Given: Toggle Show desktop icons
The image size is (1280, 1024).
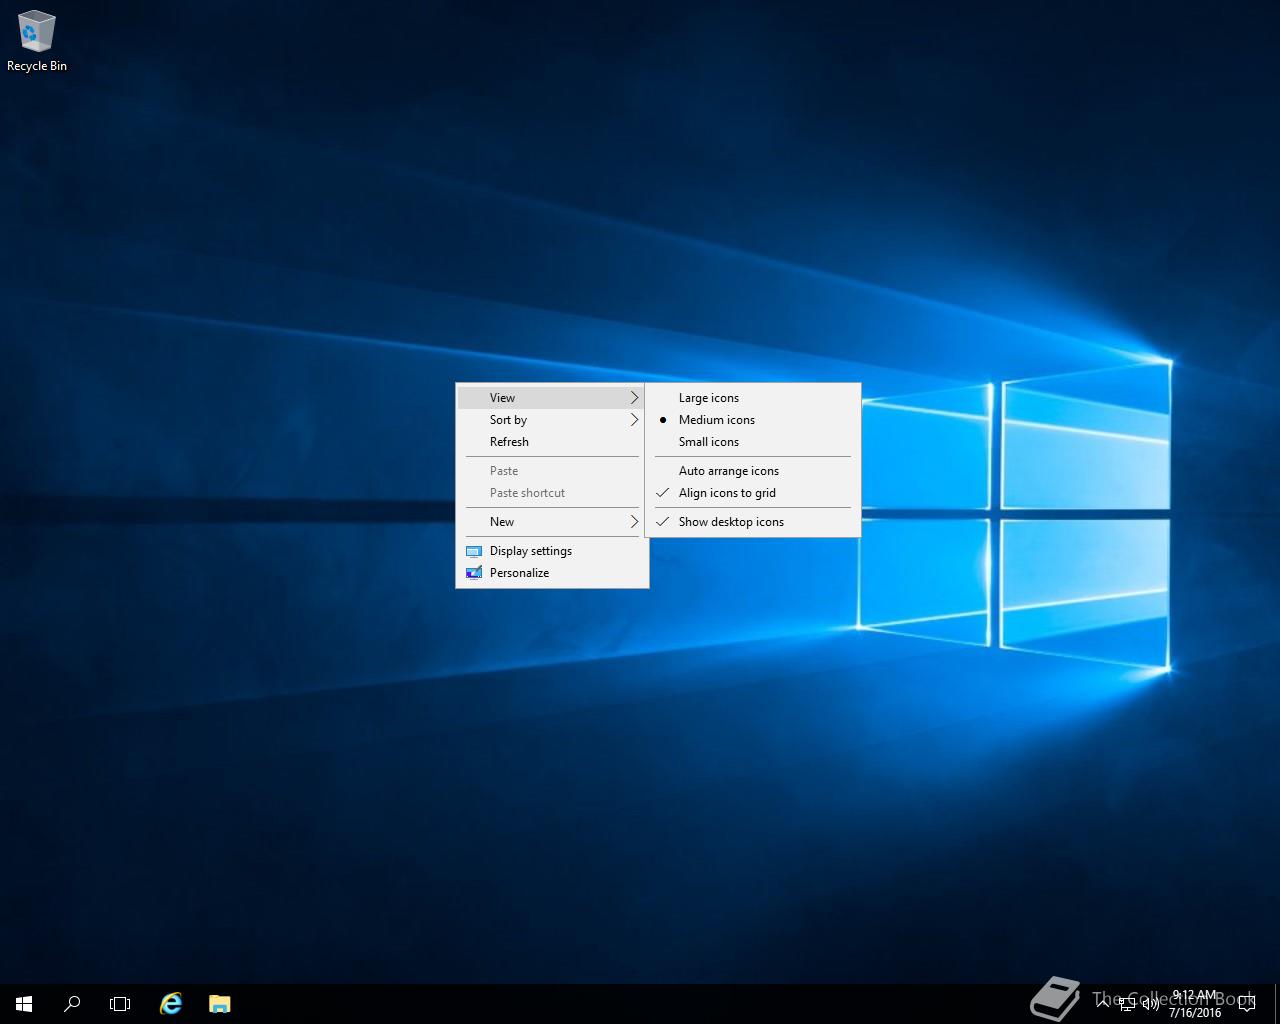Looking at the screenshot, I should (753, 522).
